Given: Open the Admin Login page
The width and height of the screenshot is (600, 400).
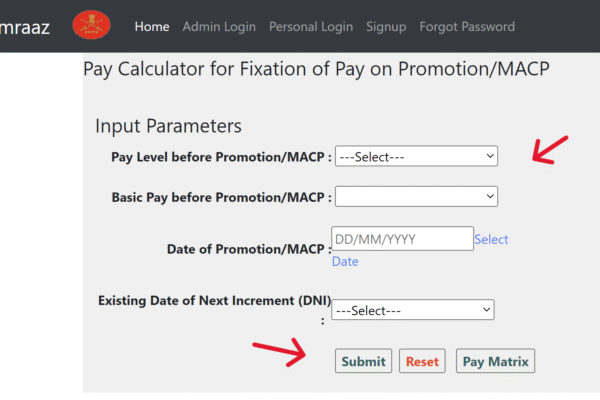Looking at the screenshot, I should [219, 27].
